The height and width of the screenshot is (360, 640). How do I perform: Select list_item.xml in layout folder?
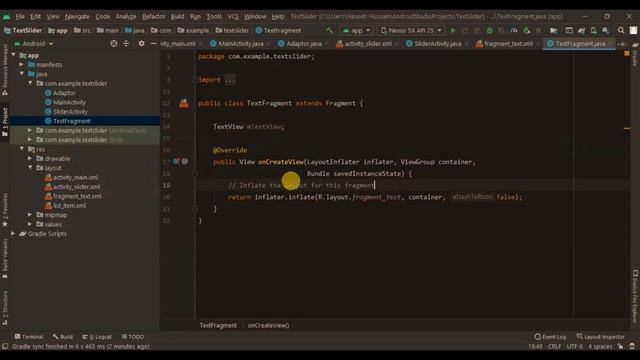69,205
